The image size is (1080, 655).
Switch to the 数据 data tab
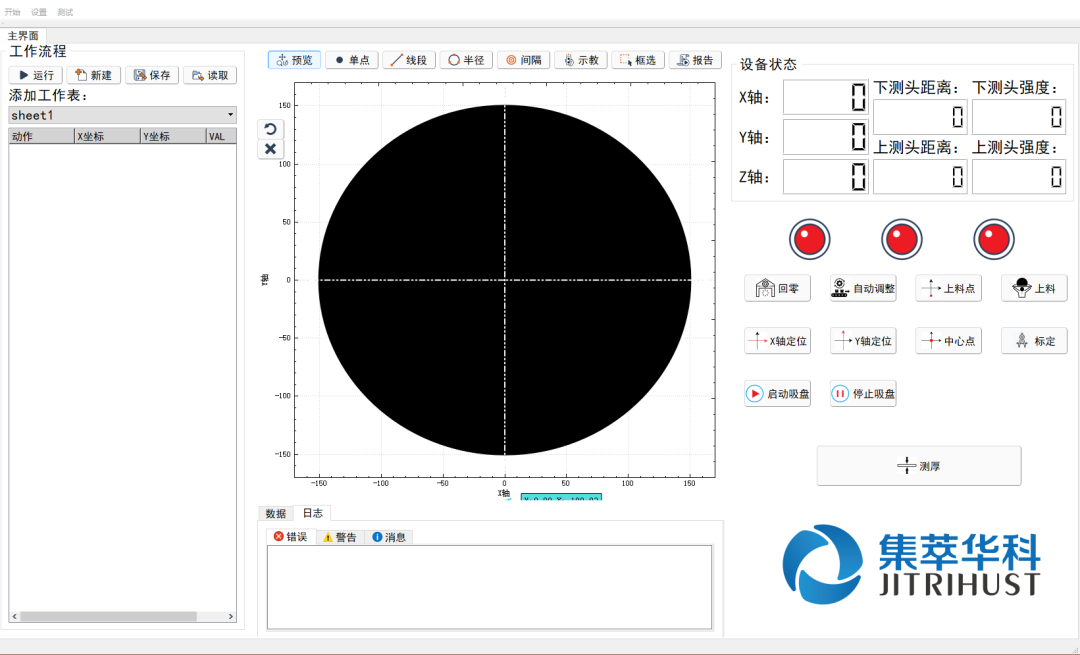[275, 513]
